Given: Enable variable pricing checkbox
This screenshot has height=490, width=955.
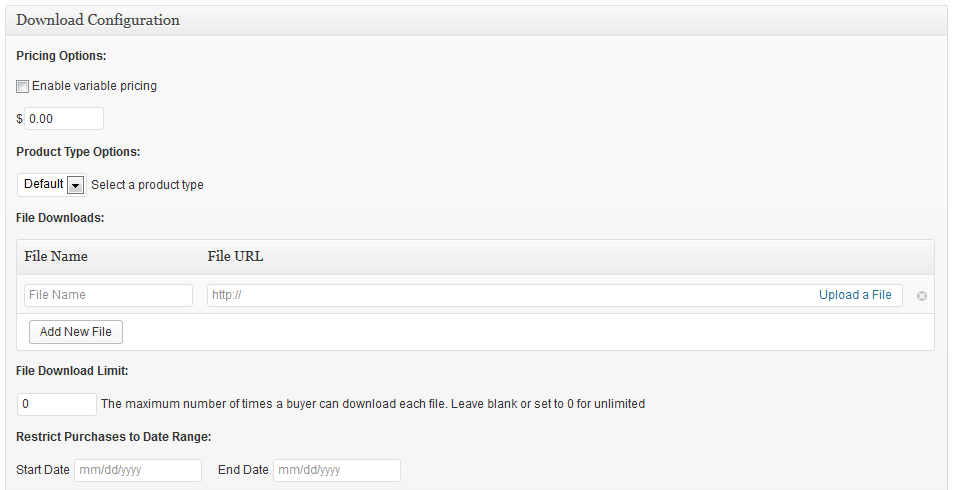Looking at the screenshot, I should coord(23,87).
